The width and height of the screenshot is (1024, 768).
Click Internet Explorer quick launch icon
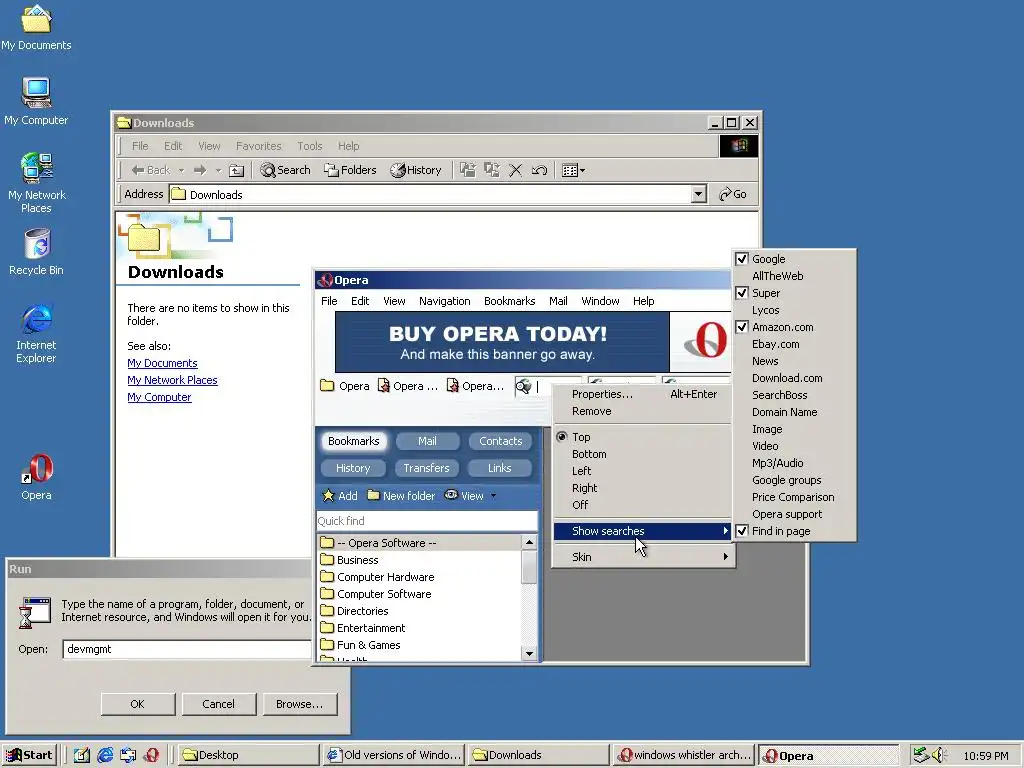click(x=105, y=755)
